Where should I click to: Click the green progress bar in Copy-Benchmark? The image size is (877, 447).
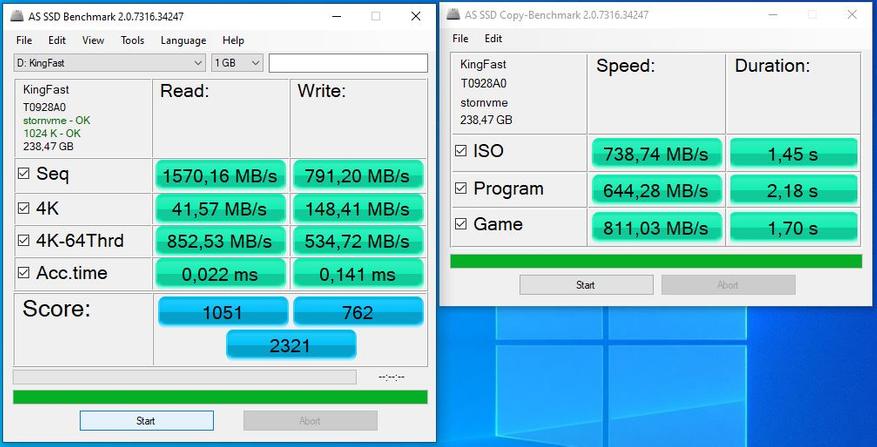click(655, 261)
